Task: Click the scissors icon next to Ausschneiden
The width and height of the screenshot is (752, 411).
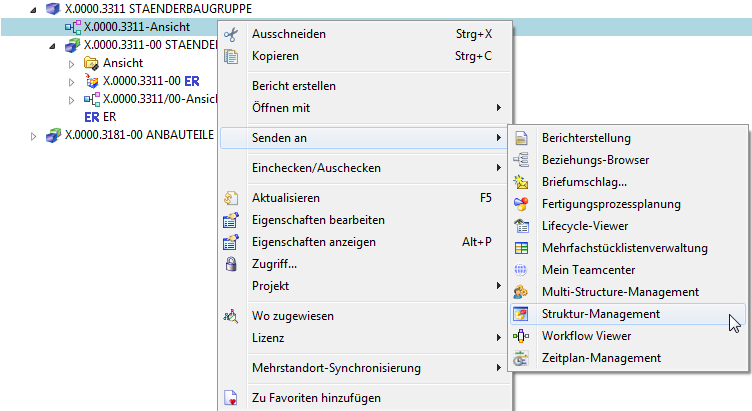Action: pos(231,34)
